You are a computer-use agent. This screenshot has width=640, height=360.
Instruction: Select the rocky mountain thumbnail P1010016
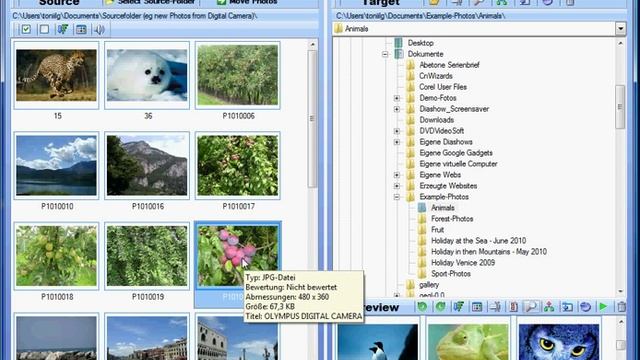pyautogui.click(x=147, y=165)
